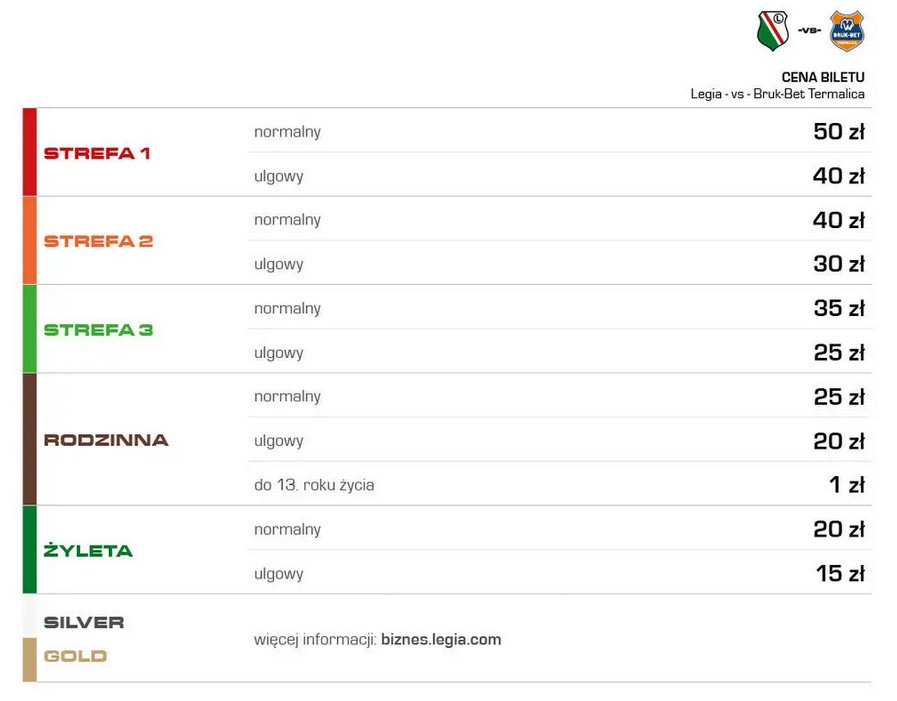Click the SILVER zone label

coord(84,623)
